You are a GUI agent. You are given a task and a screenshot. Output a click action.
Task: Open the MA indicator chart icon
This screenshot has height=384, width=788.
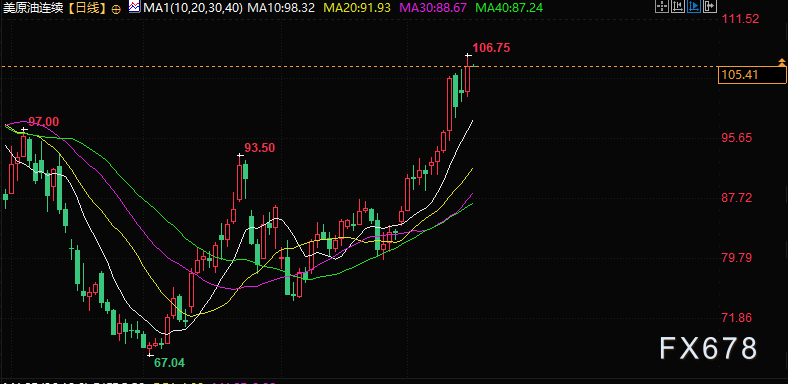pyautogui.click(x=134, y=7)
